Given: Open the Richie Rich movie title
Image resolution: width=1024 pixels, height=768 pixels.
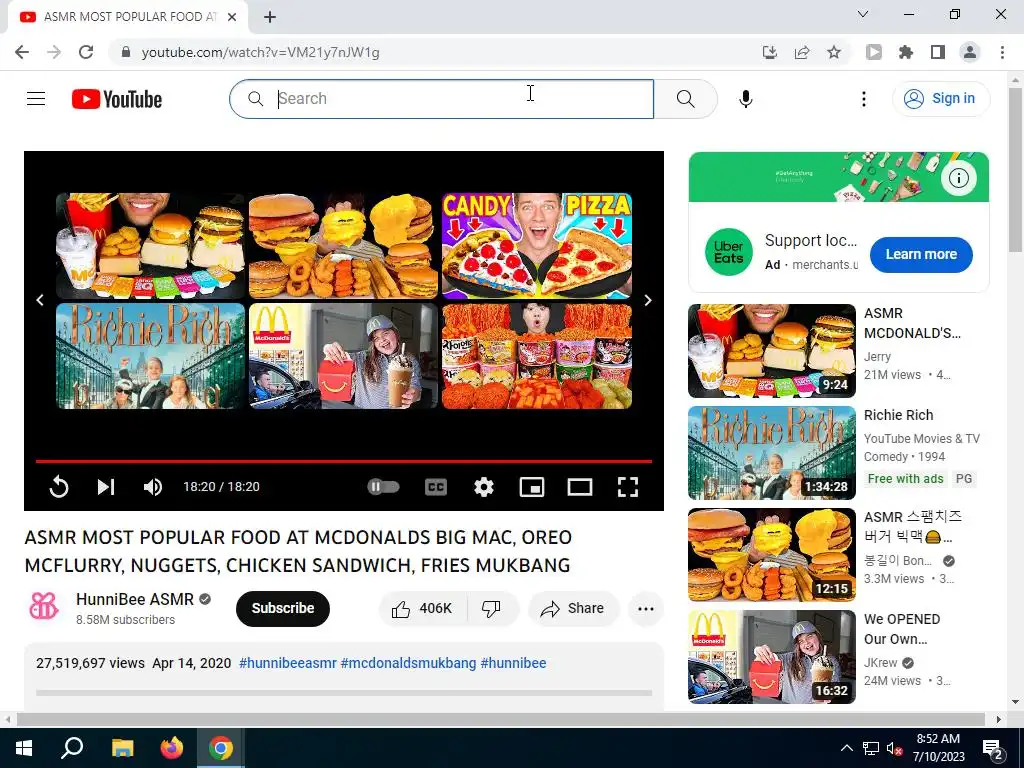Looking at the screenshot, I should (x=899, y=415).
